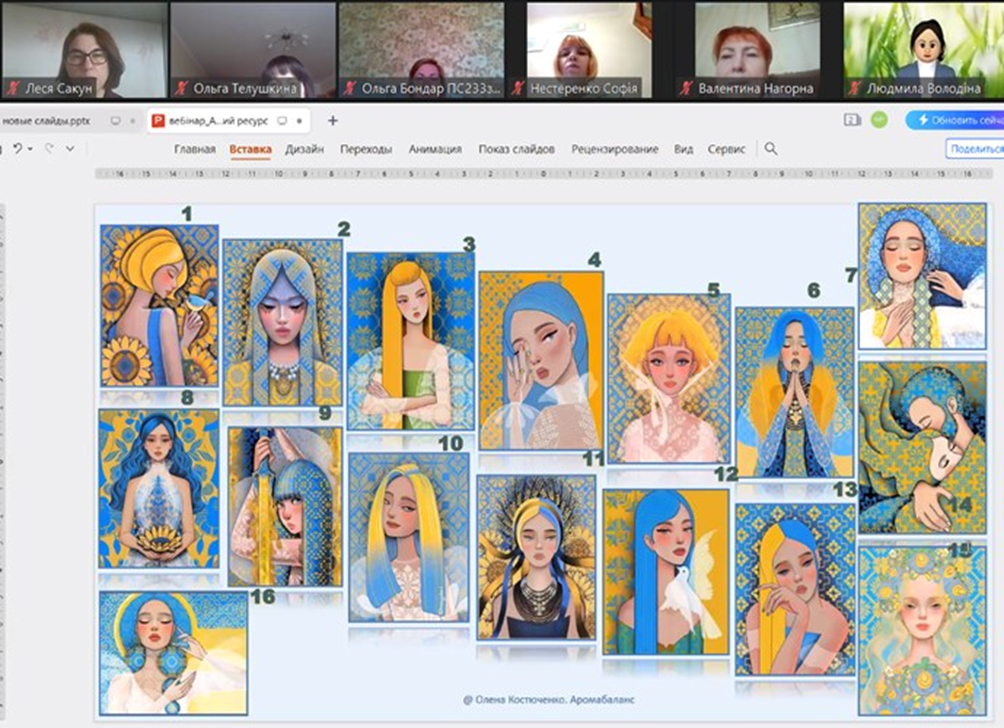
Task: Click the green user avatar icon
Action: [879, 120]
